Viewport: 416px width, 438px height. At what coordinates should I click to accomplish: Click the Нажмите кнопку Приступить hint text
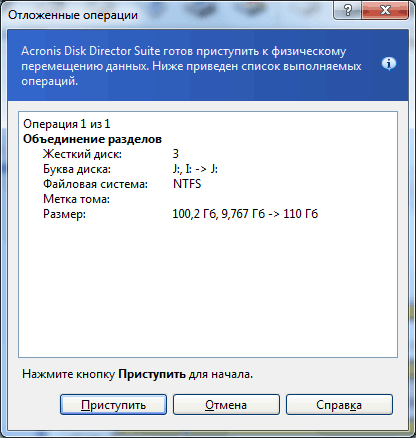(x=138, y=374)
